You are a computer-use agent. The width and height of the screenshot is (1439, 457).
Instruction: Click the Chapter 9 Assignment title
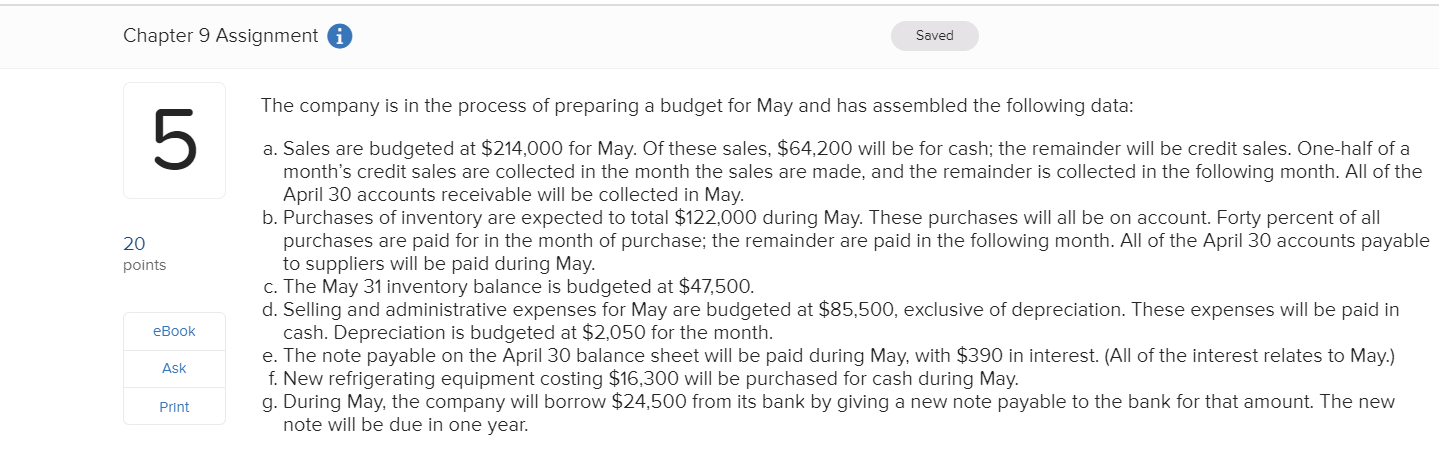point(220,36)
